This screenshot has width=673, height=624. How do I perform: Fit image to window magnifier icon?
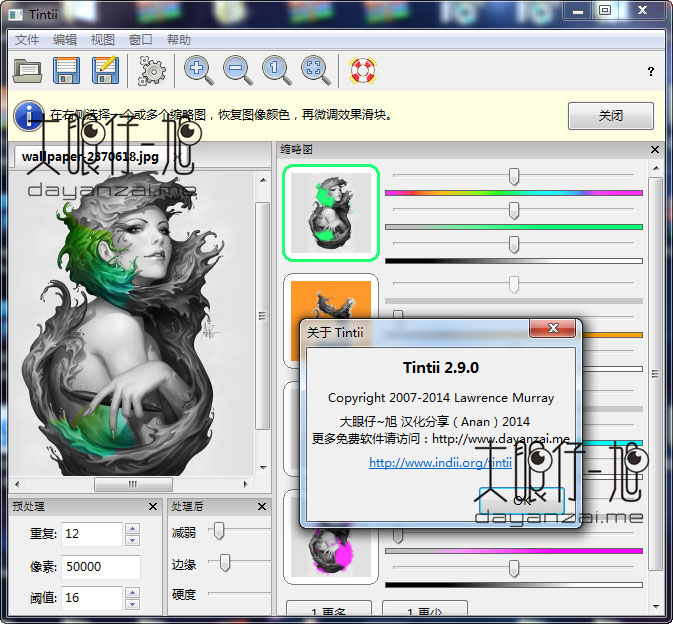point(315,71)
